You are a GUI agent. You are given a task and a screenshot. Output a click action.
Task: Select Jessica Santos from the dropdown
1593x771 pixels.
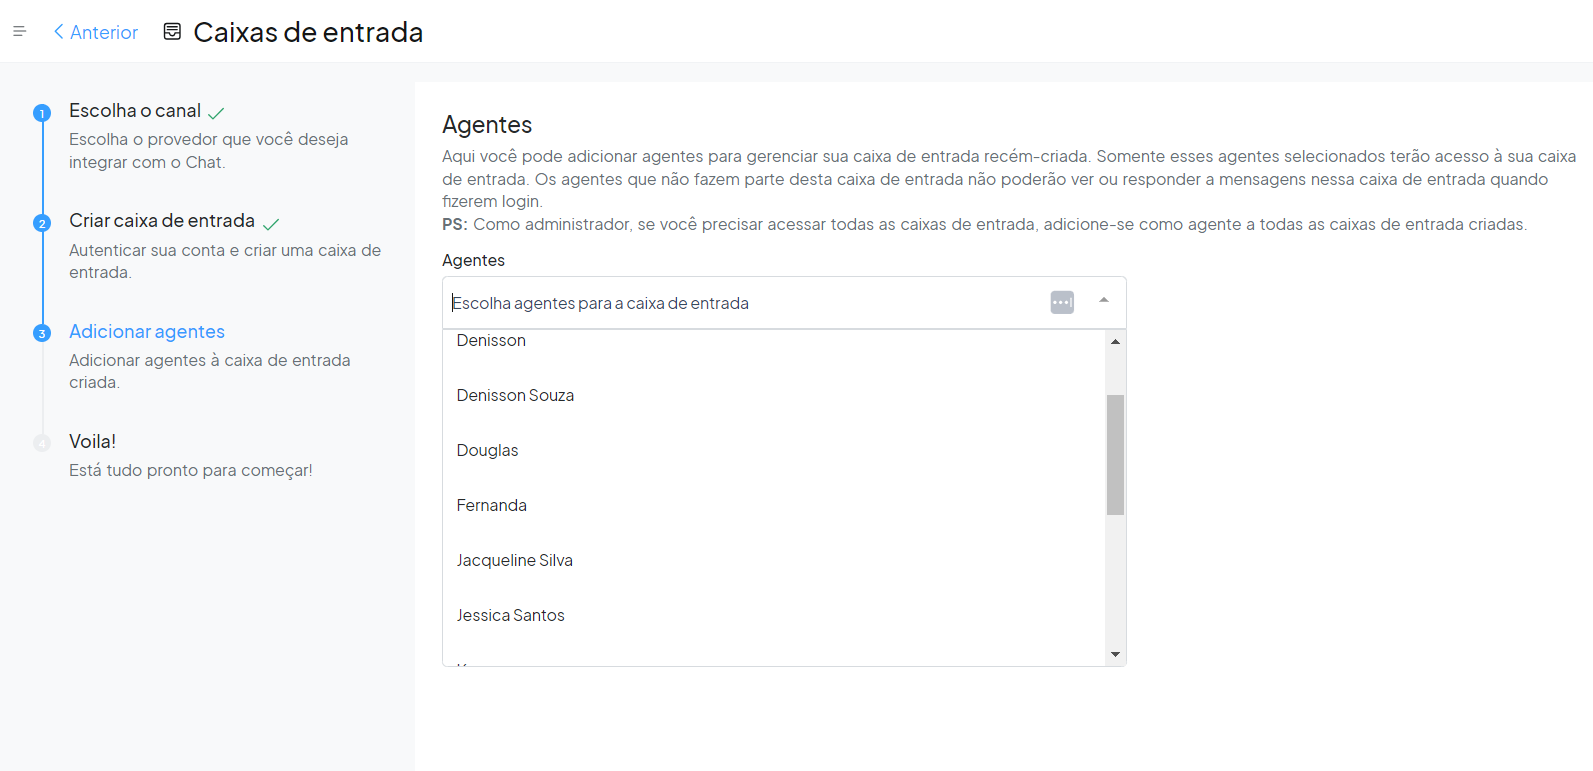click(x=510, y=615)
